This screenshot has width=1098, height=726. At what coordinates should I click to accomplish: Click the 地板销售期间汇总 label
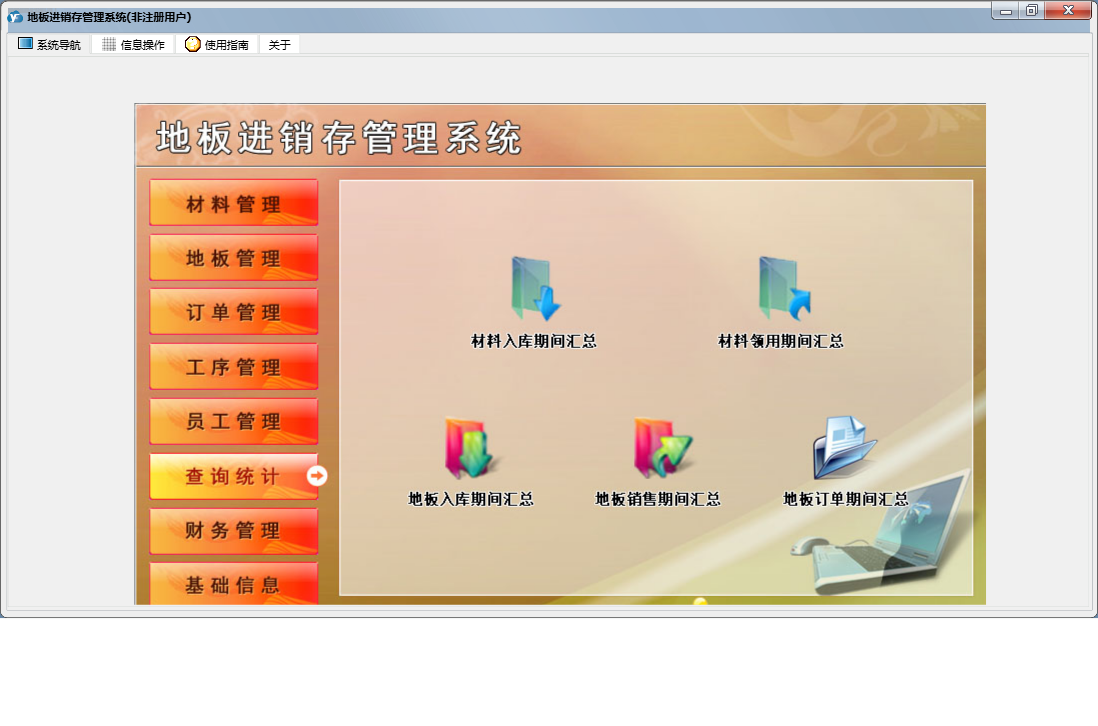(658, 498)
